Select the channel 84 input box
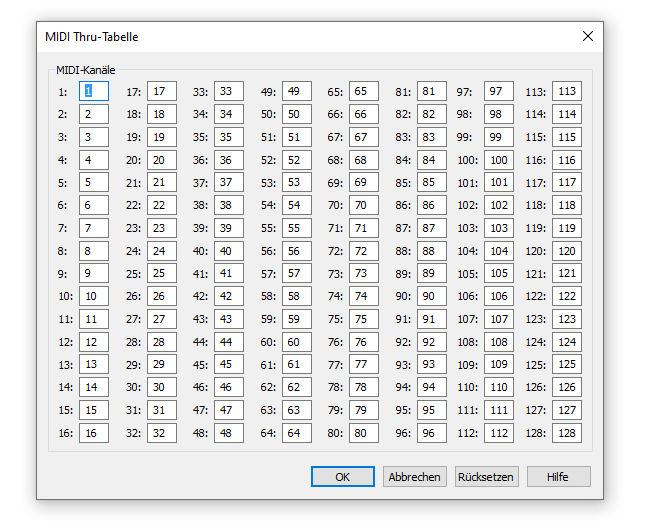 [x=432, y=160]
